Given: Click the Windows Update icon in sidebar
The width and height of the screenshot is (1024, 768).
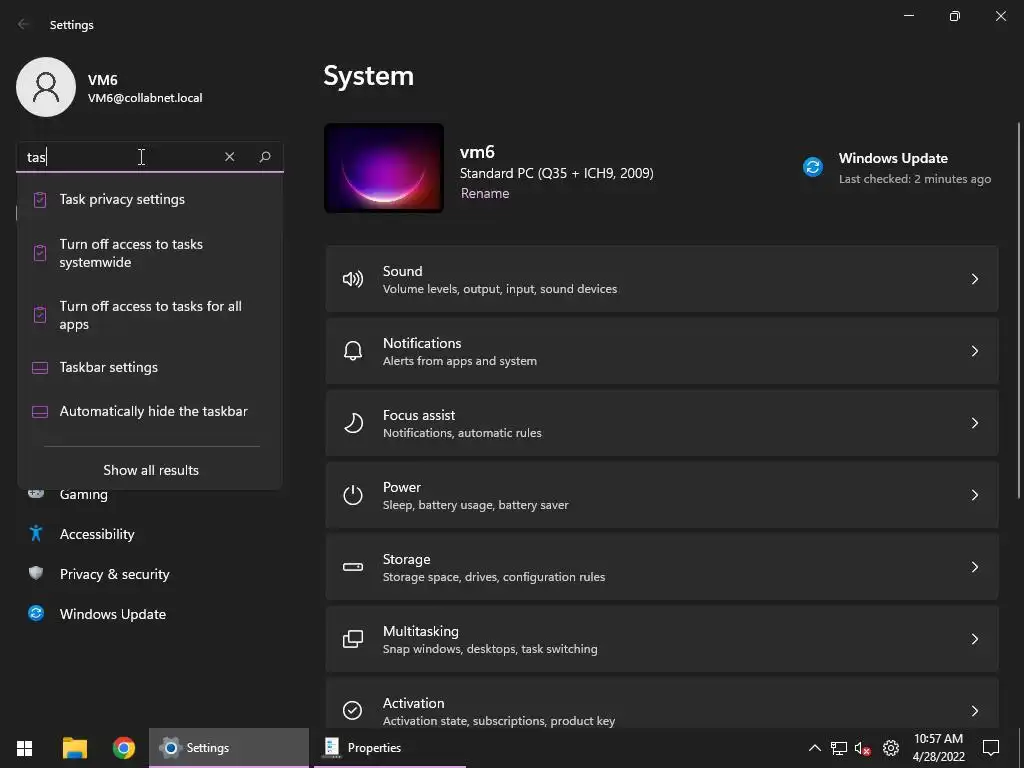Looking at the screenshot, I should point(36,613).
